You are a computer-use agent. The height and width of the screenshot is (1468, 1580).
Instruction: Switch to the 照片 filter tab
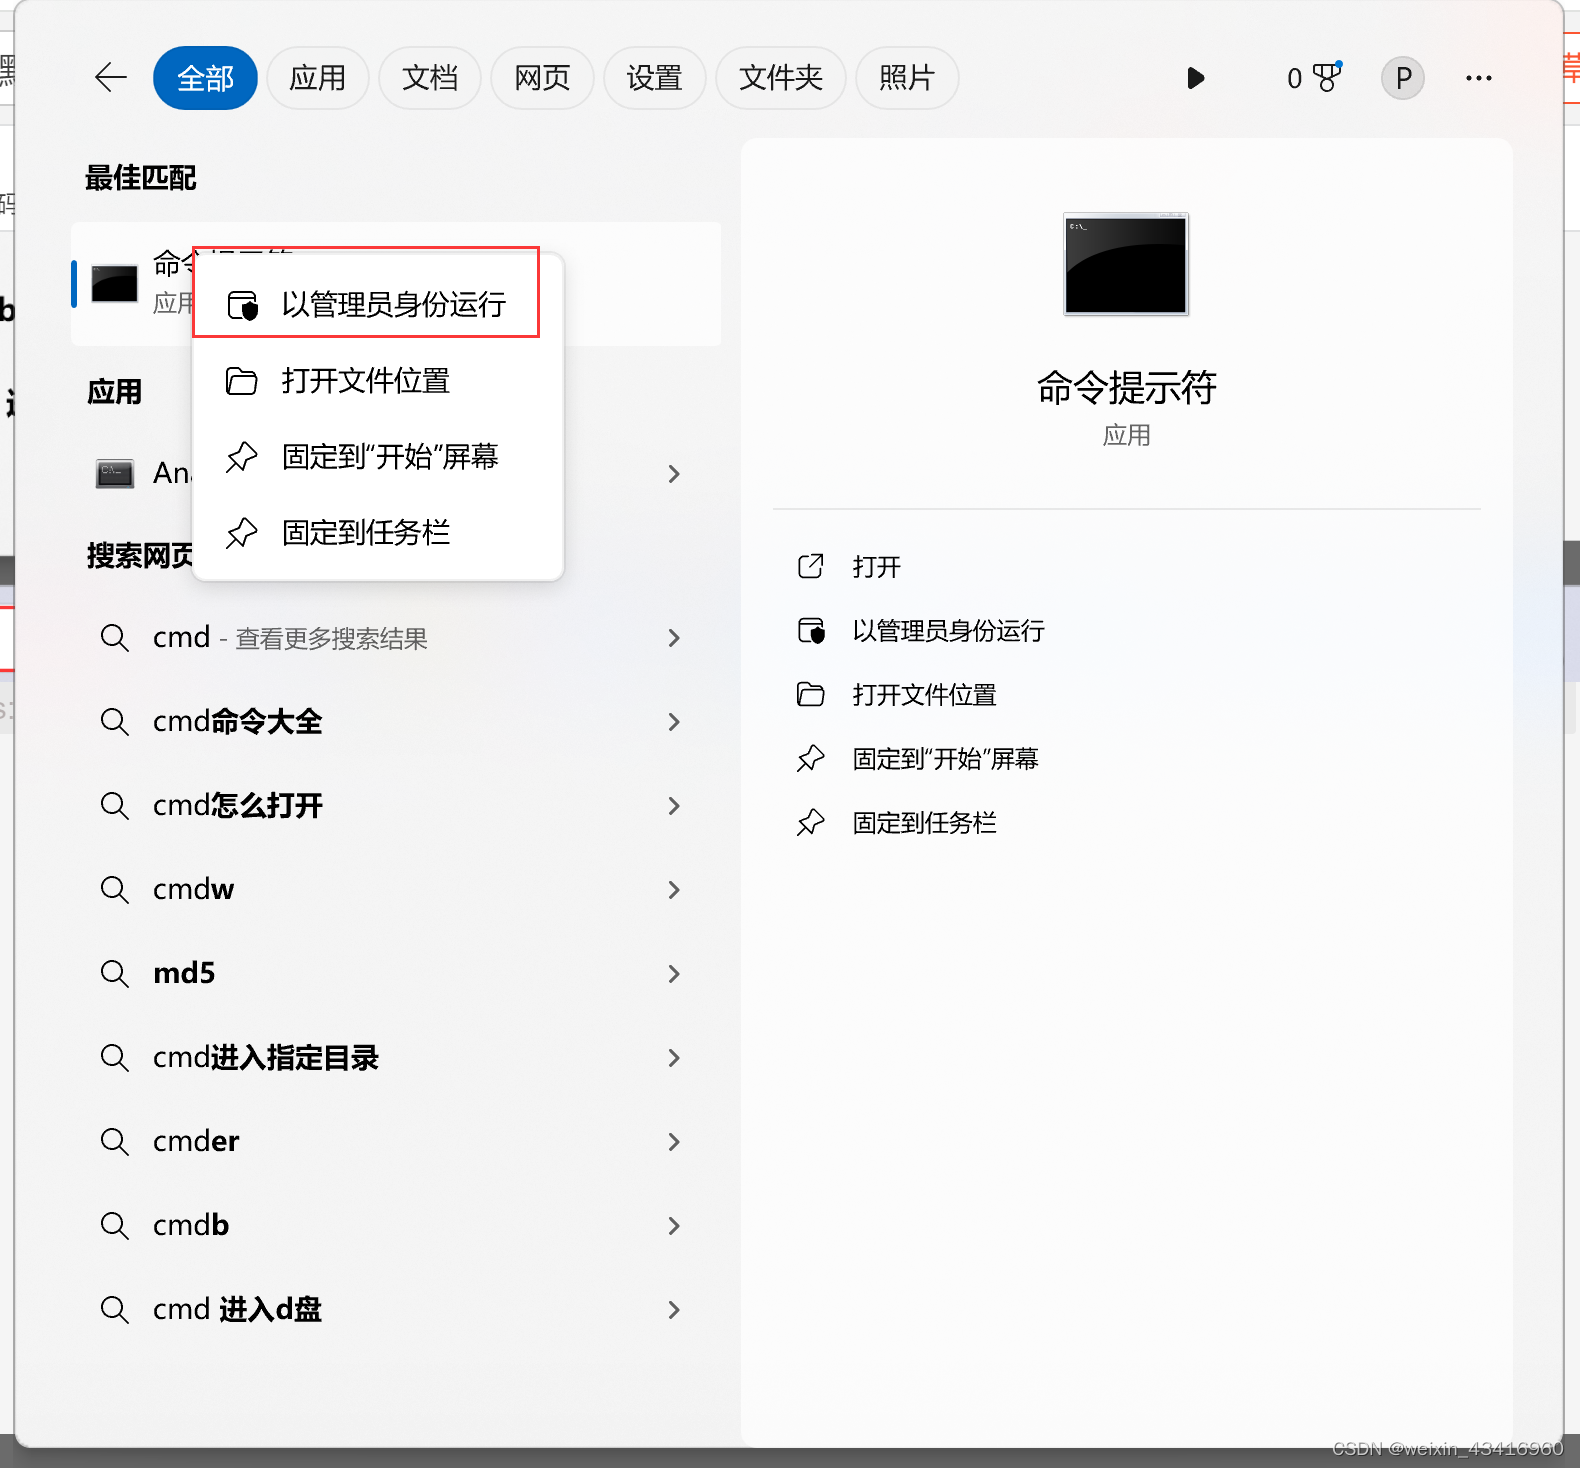coord(907,78)
